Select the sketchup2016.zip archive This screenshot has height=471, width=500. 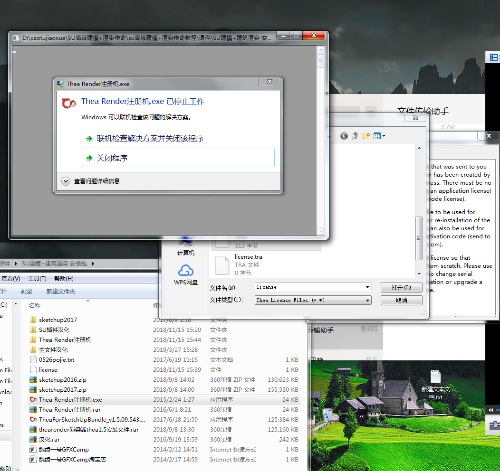pyautogui.click(x=58, y=380)
